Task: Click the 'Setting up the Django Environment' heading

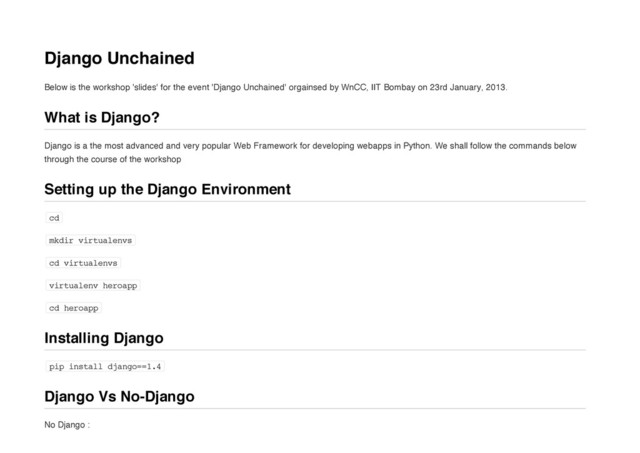Action: pyautogui.click(x=168, y=190)
